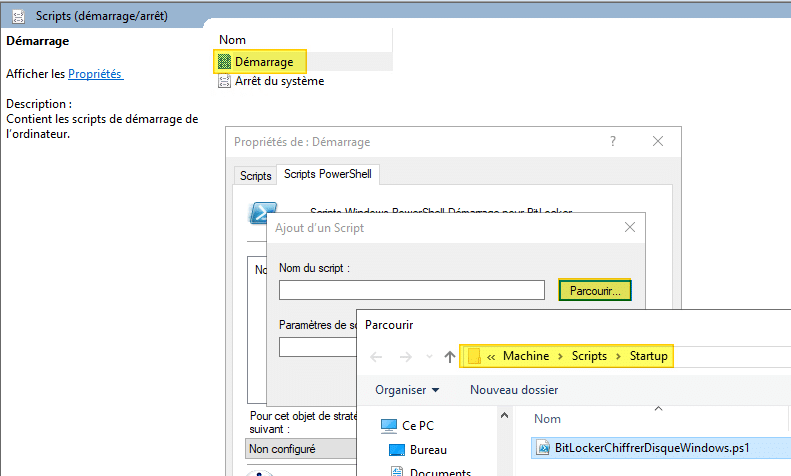Click the Nom du script input field

(412, 290)
